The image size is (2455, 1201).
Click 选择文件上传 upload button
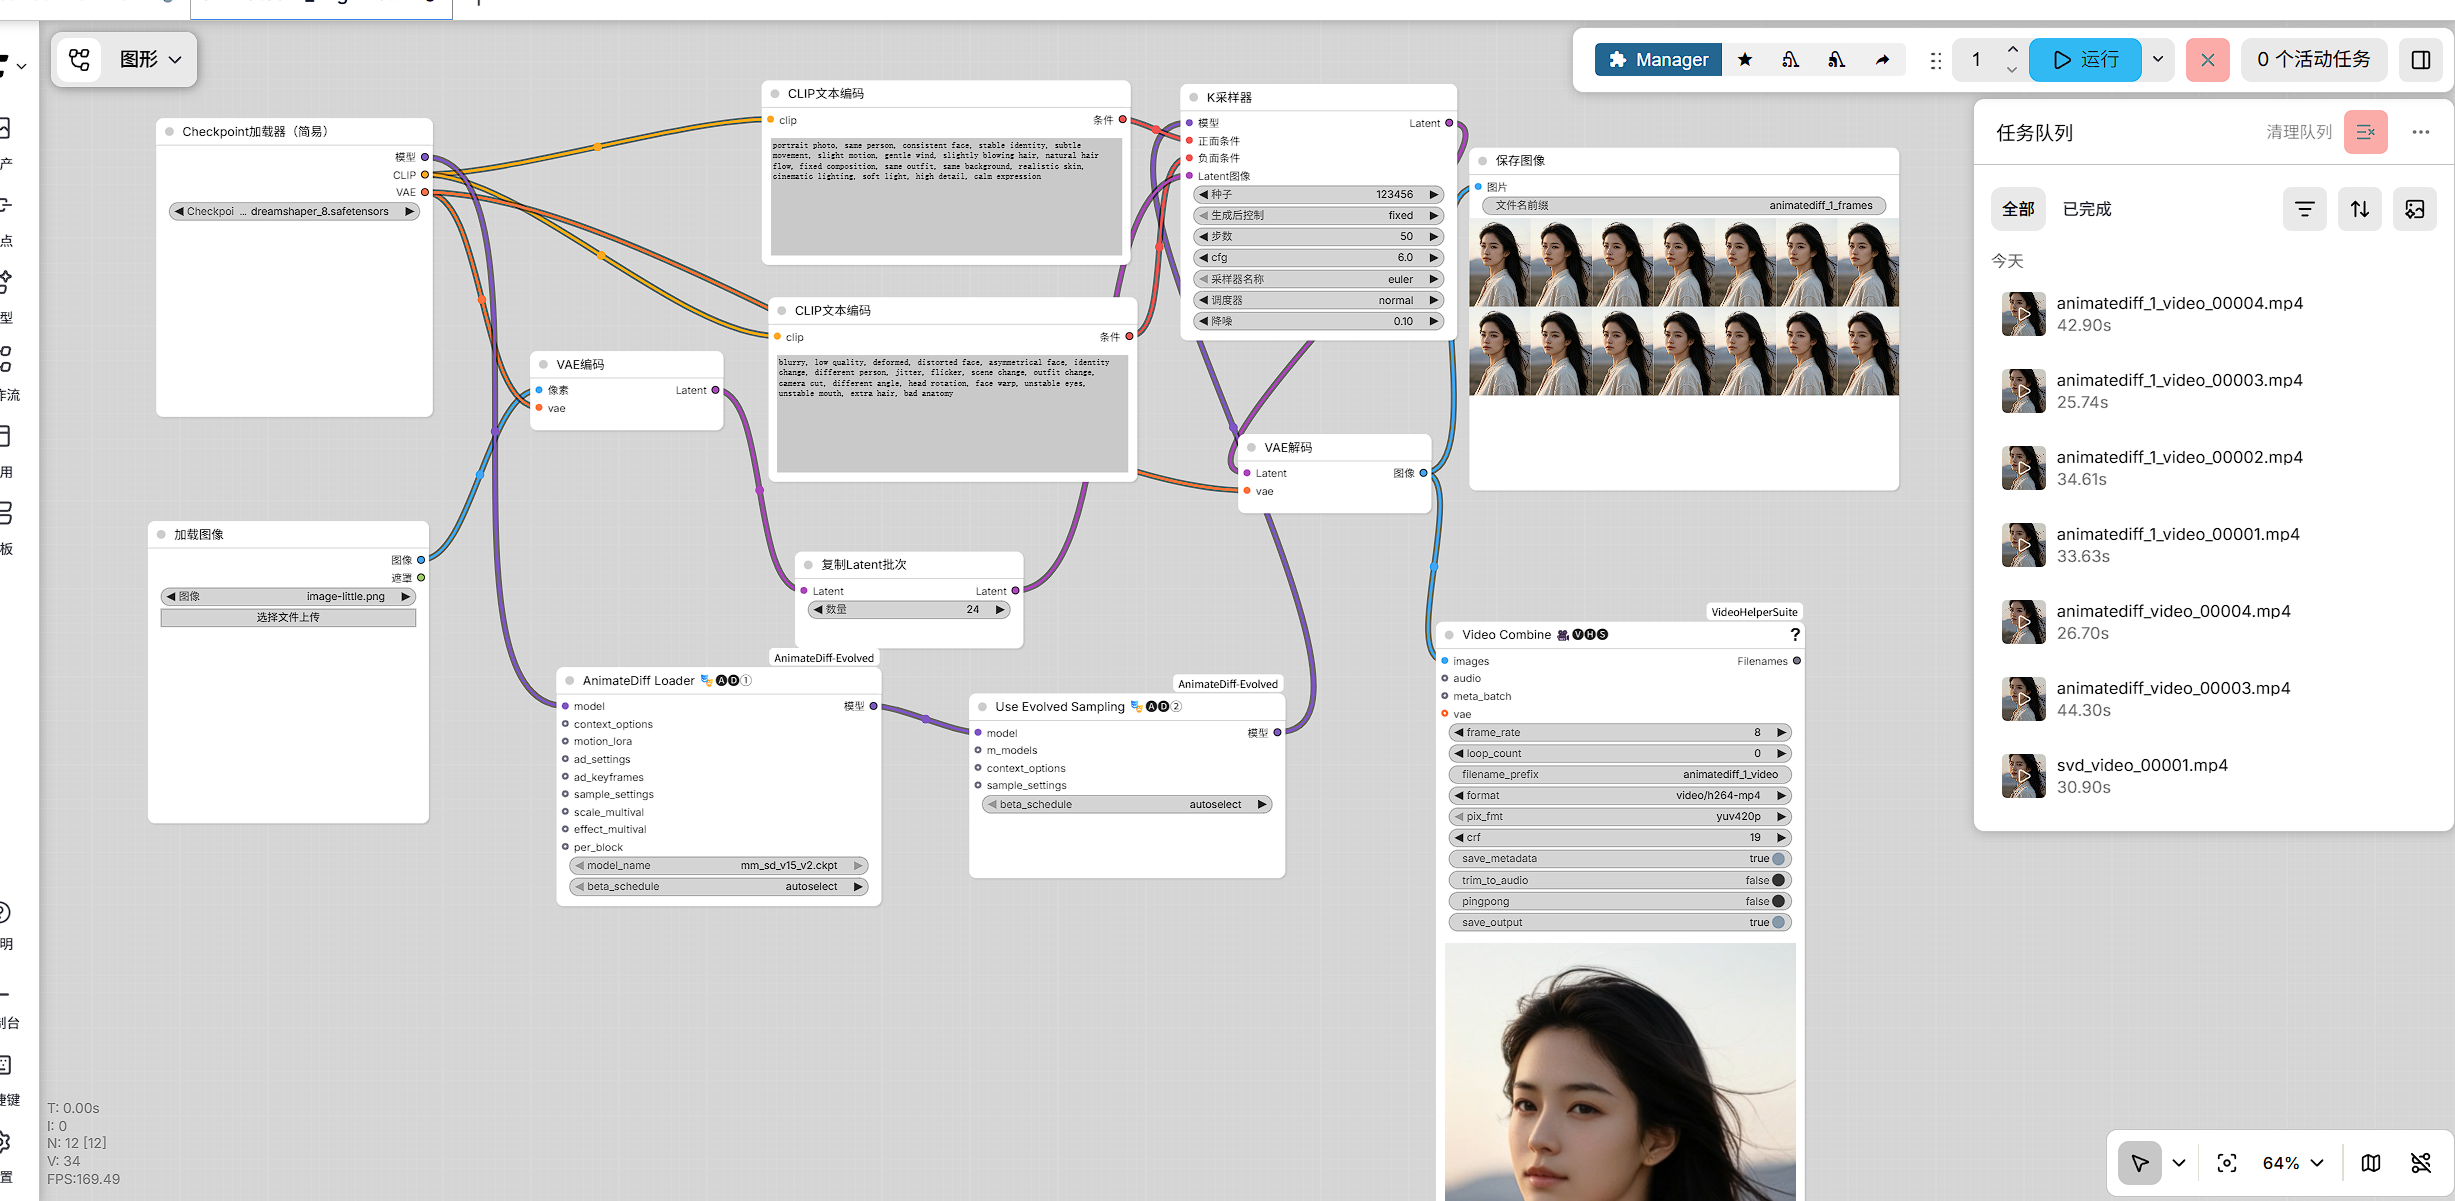pos(288,618)
